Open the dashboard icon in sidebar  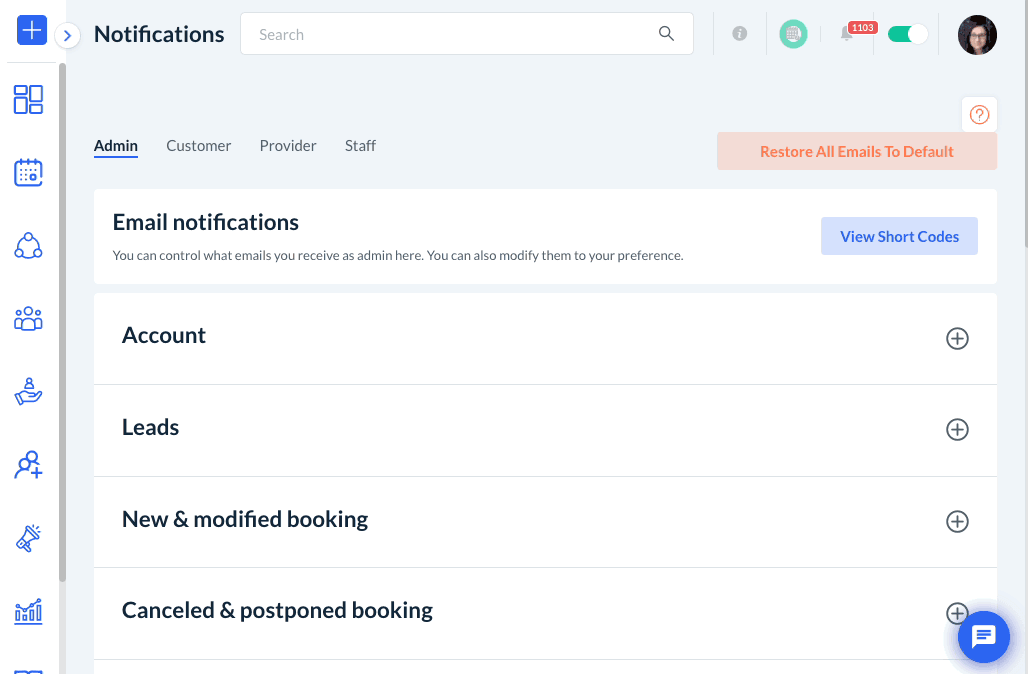28,99
